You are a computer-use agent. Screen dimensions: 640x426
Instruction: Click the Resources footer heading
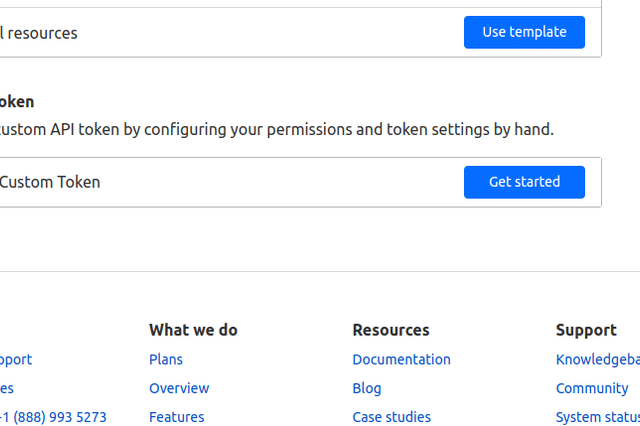tap(390, 330)
